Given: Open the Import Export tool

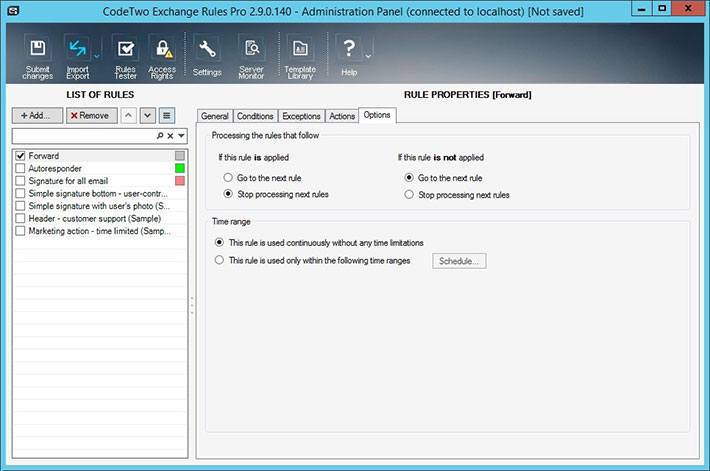Looking at the screenshot, I should [x=77, y=58].
